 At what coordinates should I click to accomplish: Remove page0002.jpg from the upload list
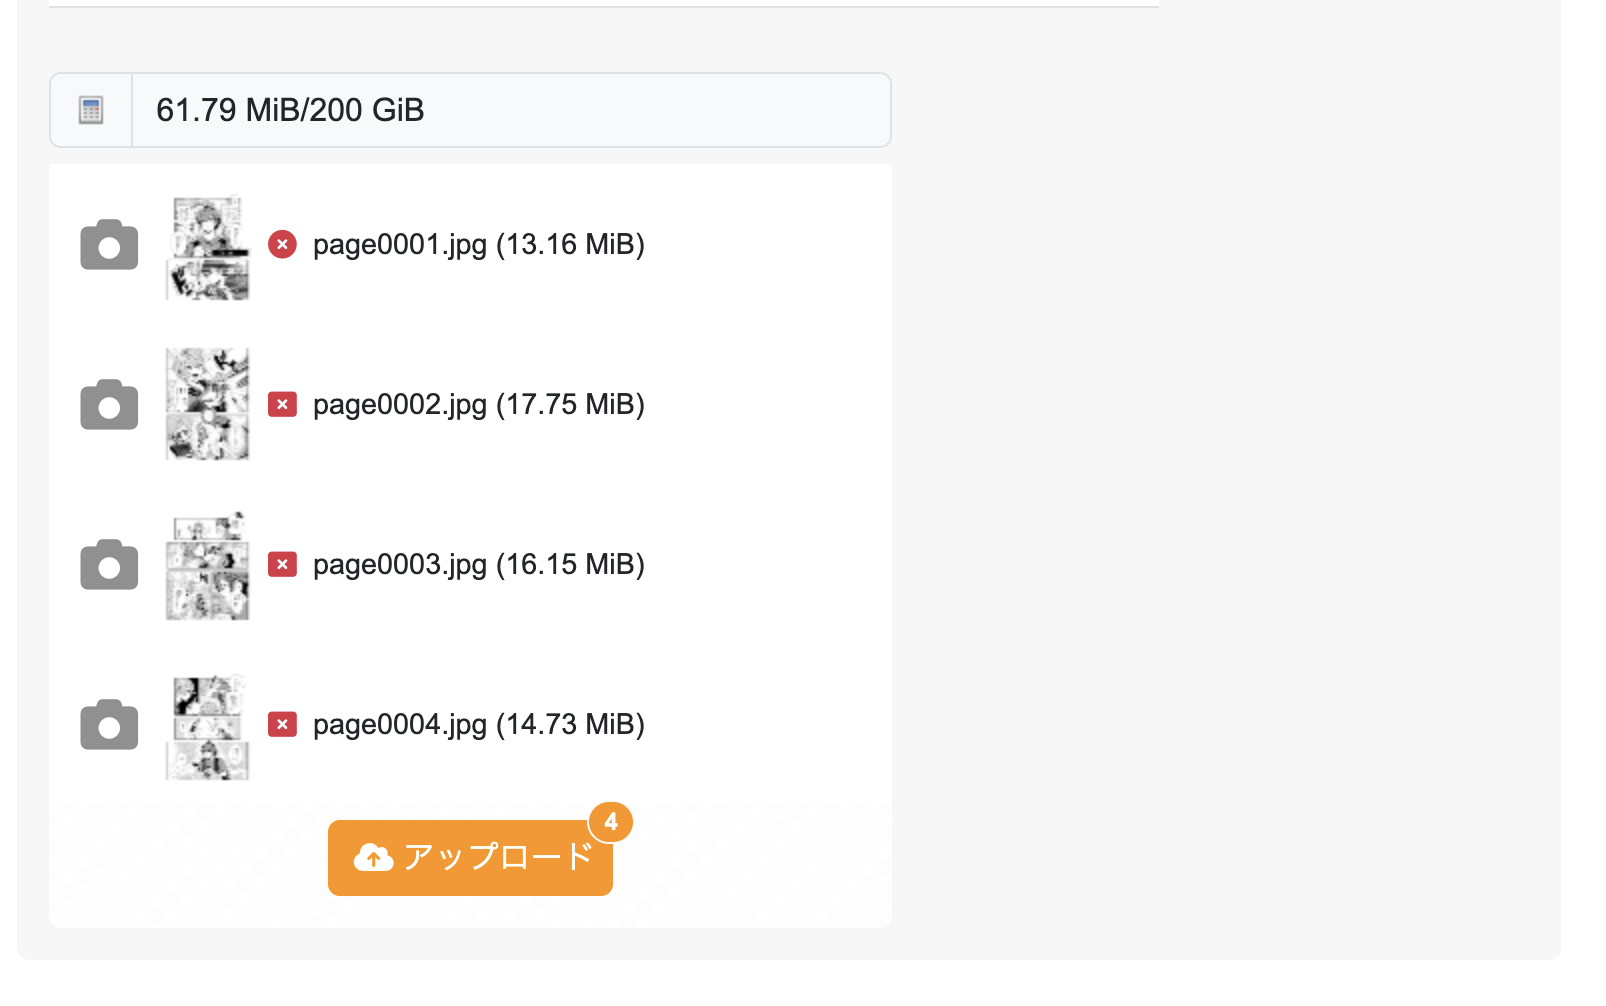pos(283,404)
